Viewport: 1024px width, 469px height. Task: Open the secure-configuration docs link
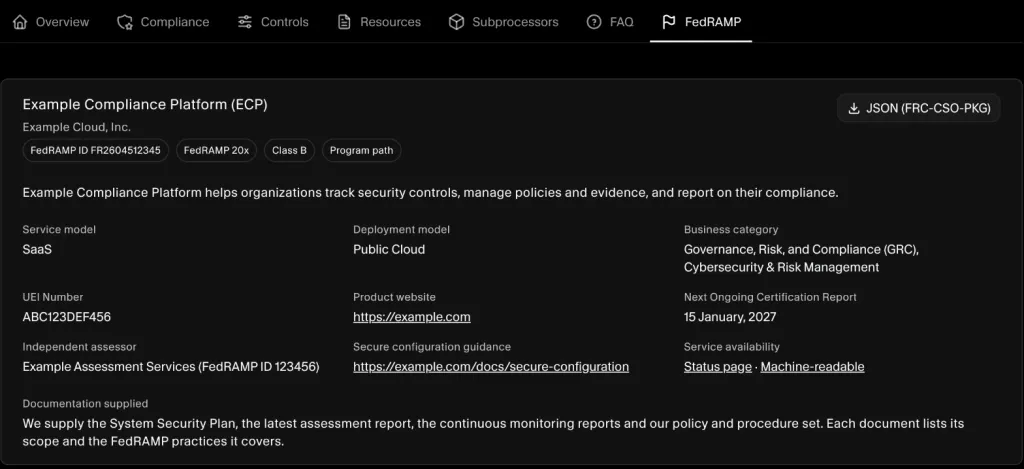click(491, 366)
